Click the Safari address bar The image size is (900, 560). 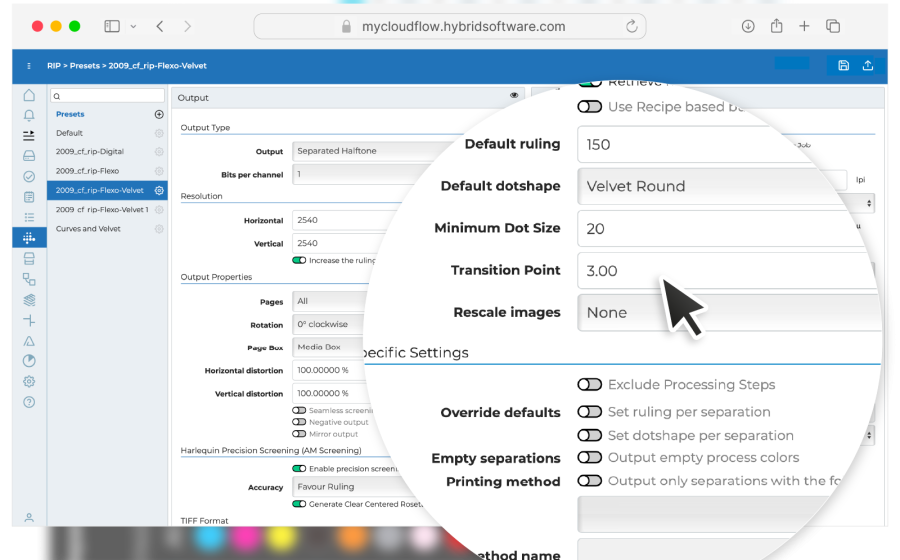pos(450,26)
